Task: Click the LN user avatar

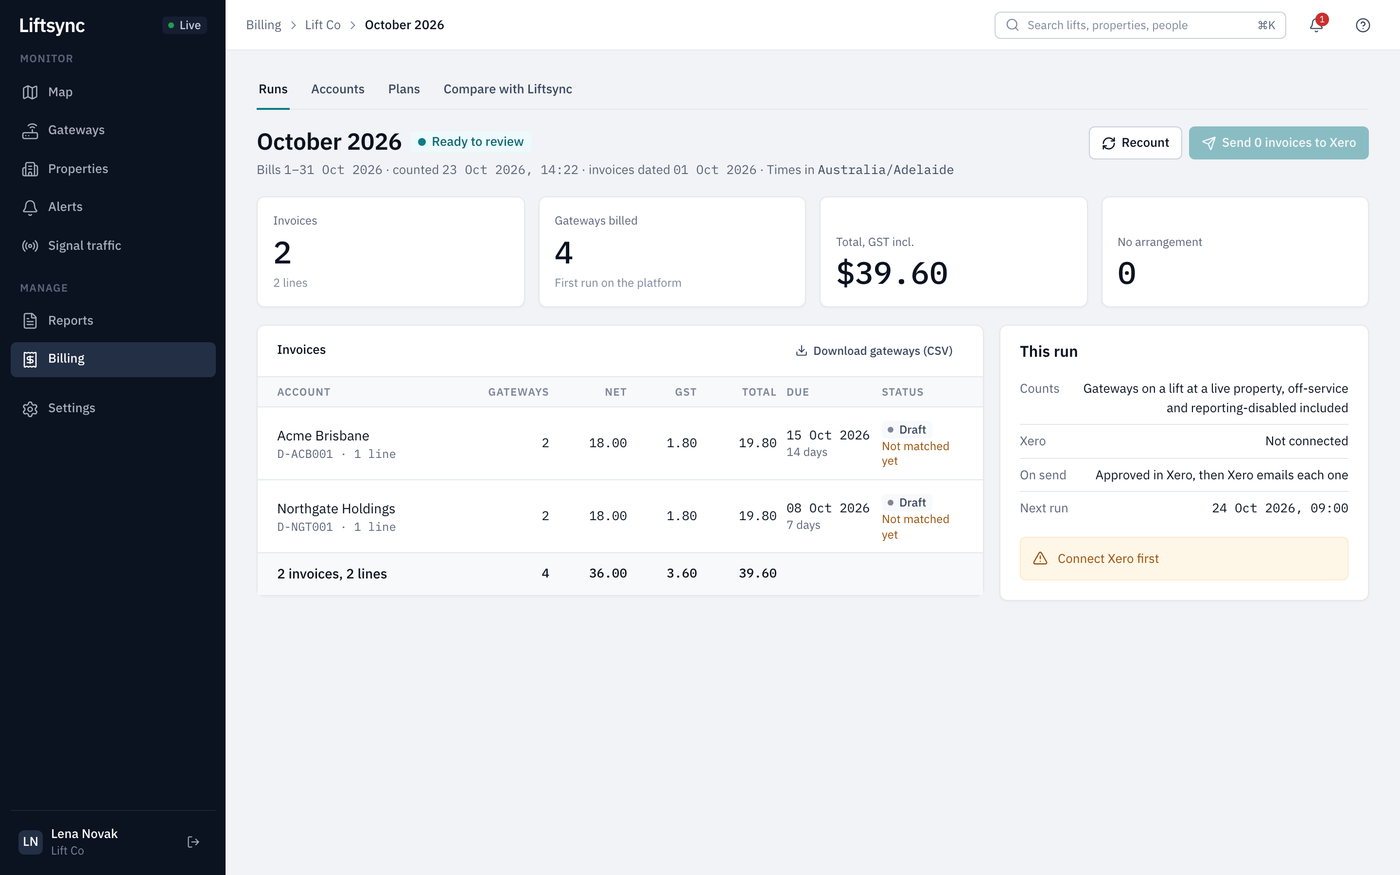Action: point(31,842)
